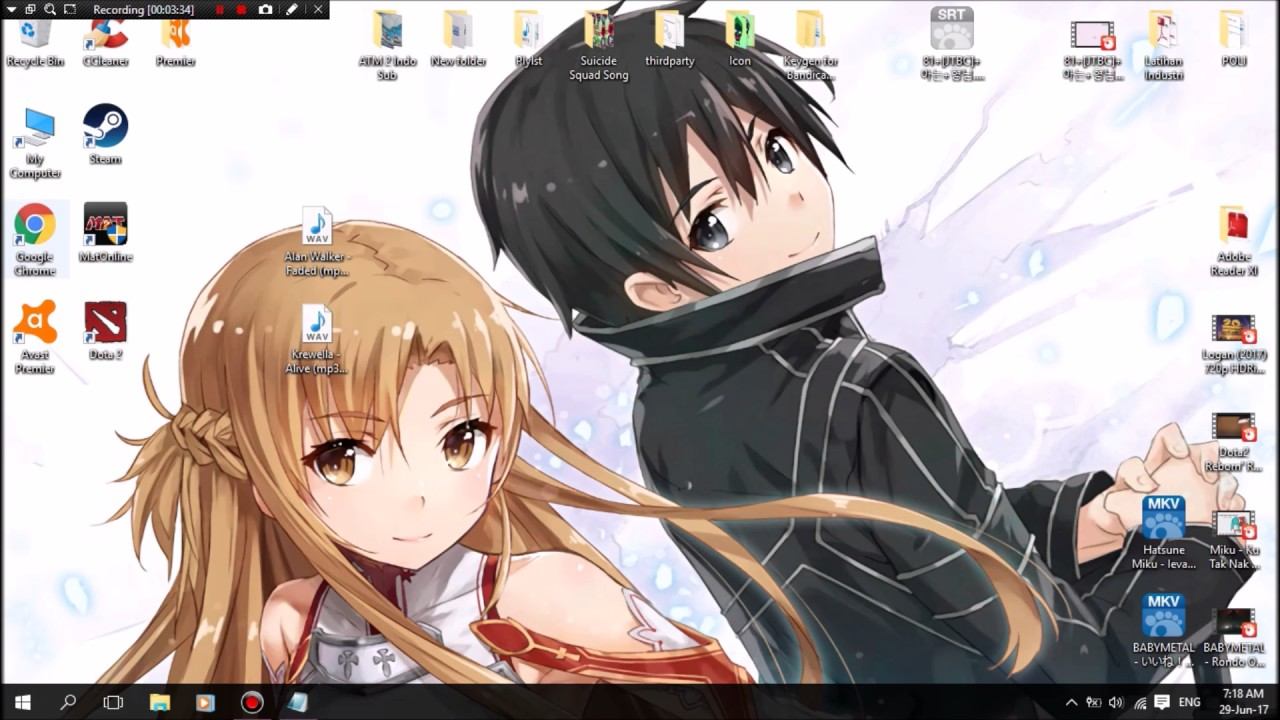This screenshot has width=1280, height=720.
Task: Select the Google Chrome shortcut icon
Action: (x=35, y=240)
